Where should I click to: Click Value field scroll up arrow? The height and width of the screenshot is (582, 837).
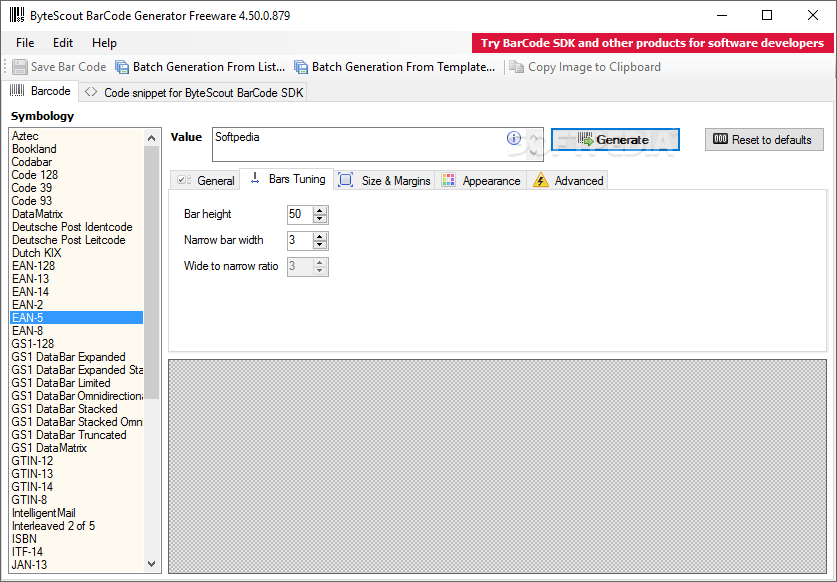[534, 137]
